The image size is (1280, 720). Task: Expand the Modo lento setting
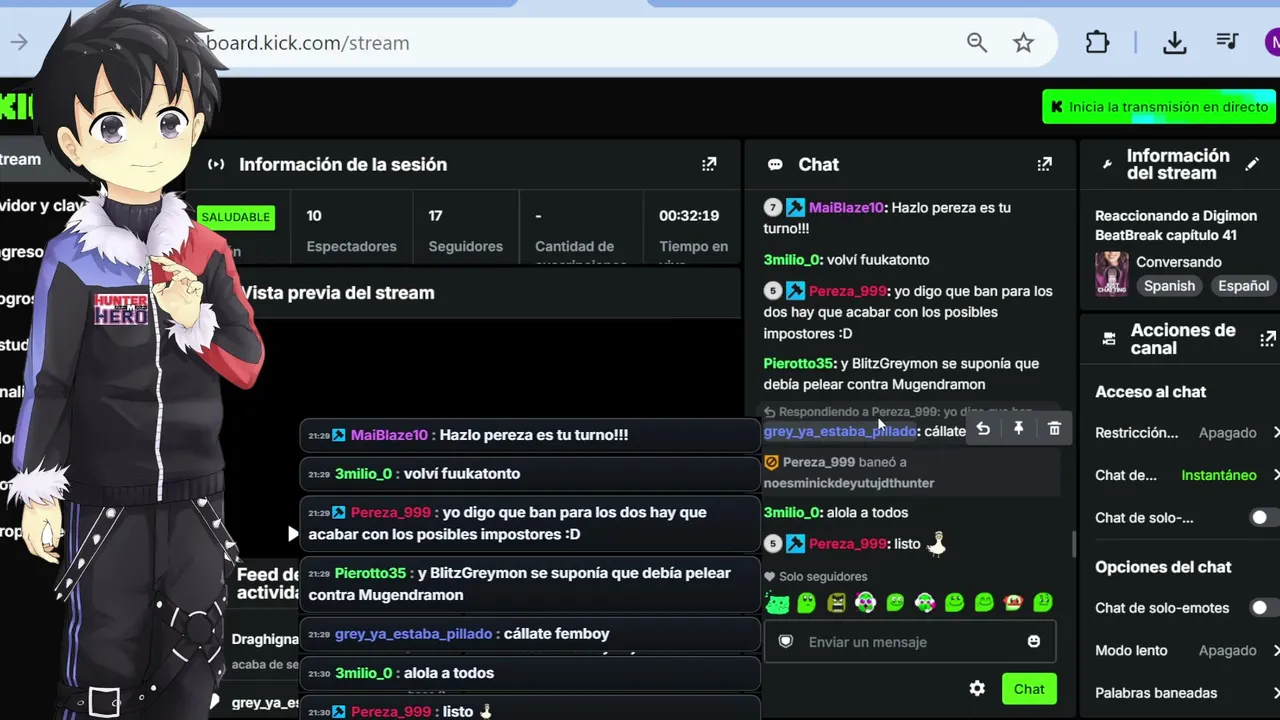tap(1187, 650)
